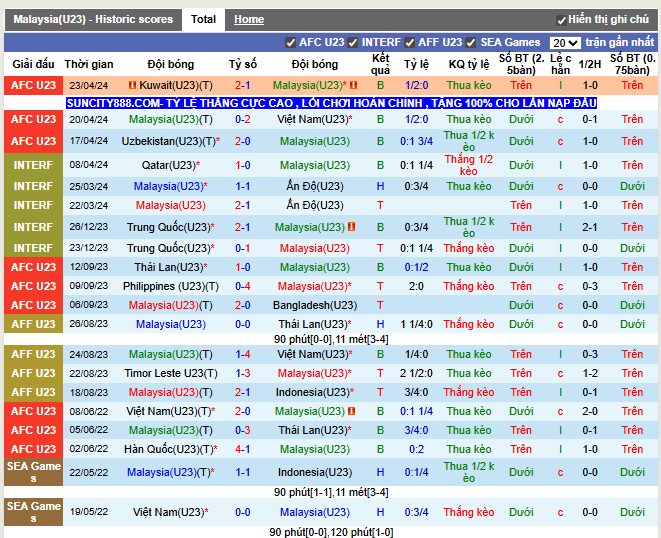The height and width of the screenshot is (538, 661).
Task: Click INTERF league cell for 08/04/24
Action: coord(33,165)
